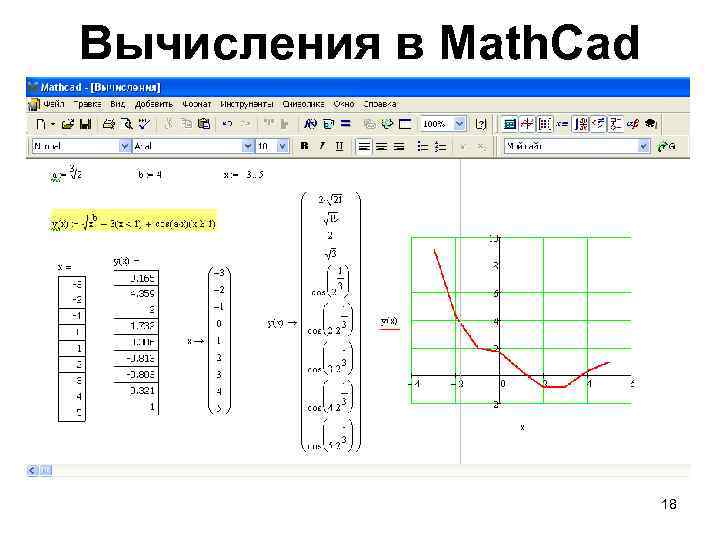Image resolution: width=720 pixels, height=540 pixels.
Task: Toggle Bold formatting
Action: click(304, 146)
